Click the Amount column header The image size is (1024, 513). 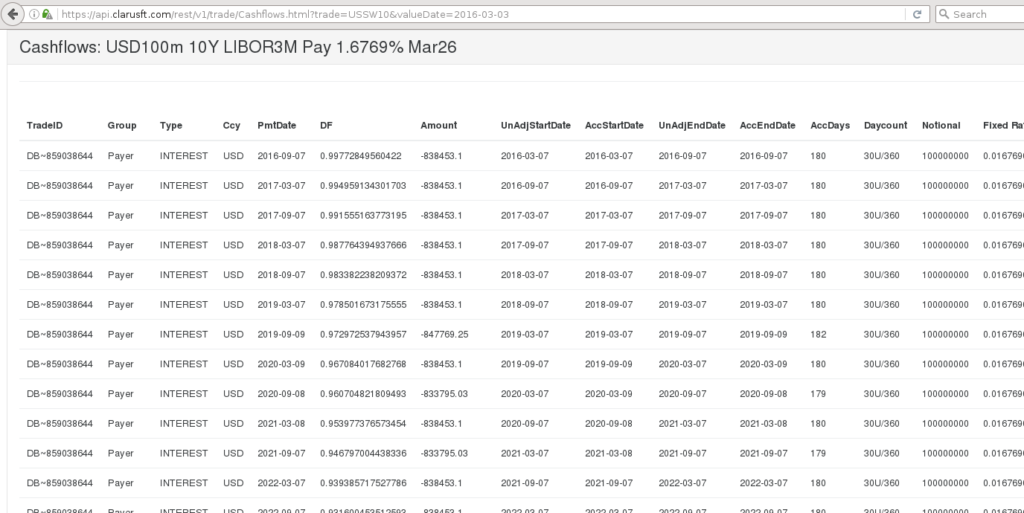tap(438, 125)
